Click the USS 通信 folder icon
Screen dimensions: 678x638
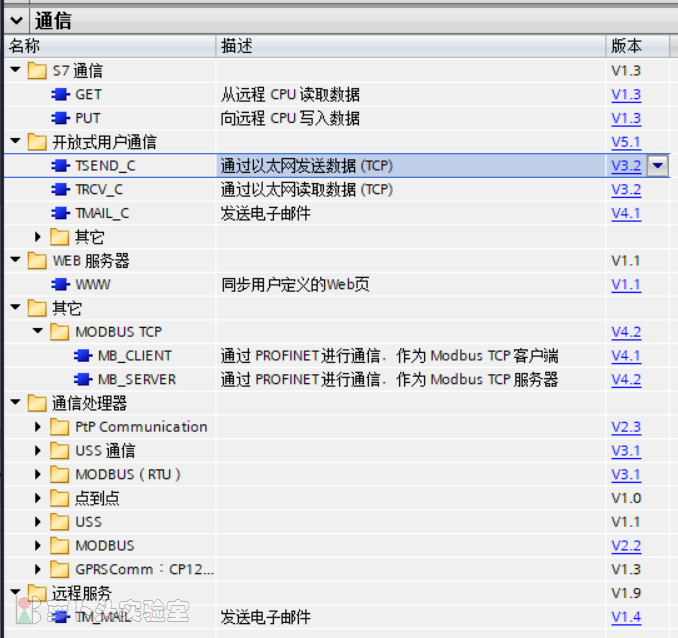coord(60,451)
